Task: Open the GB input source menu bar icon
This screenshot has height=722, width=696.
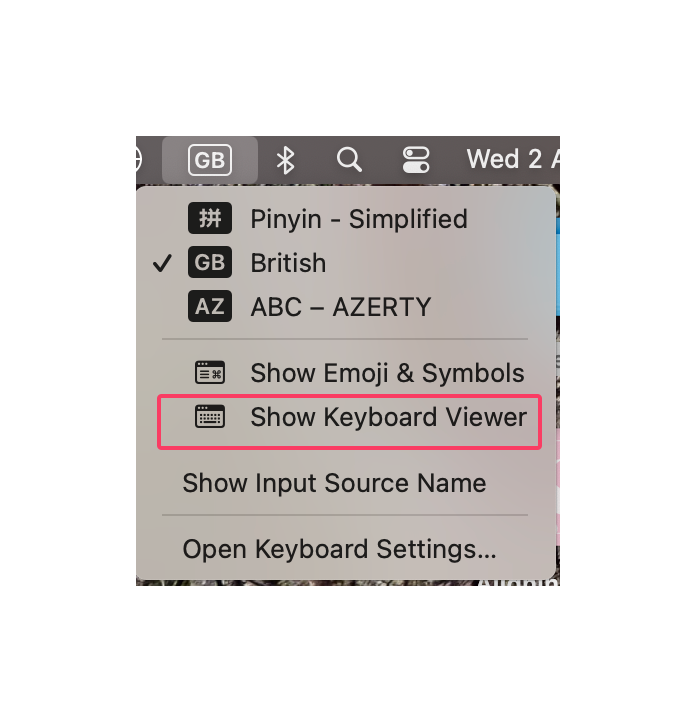Action: coord(210,160)
